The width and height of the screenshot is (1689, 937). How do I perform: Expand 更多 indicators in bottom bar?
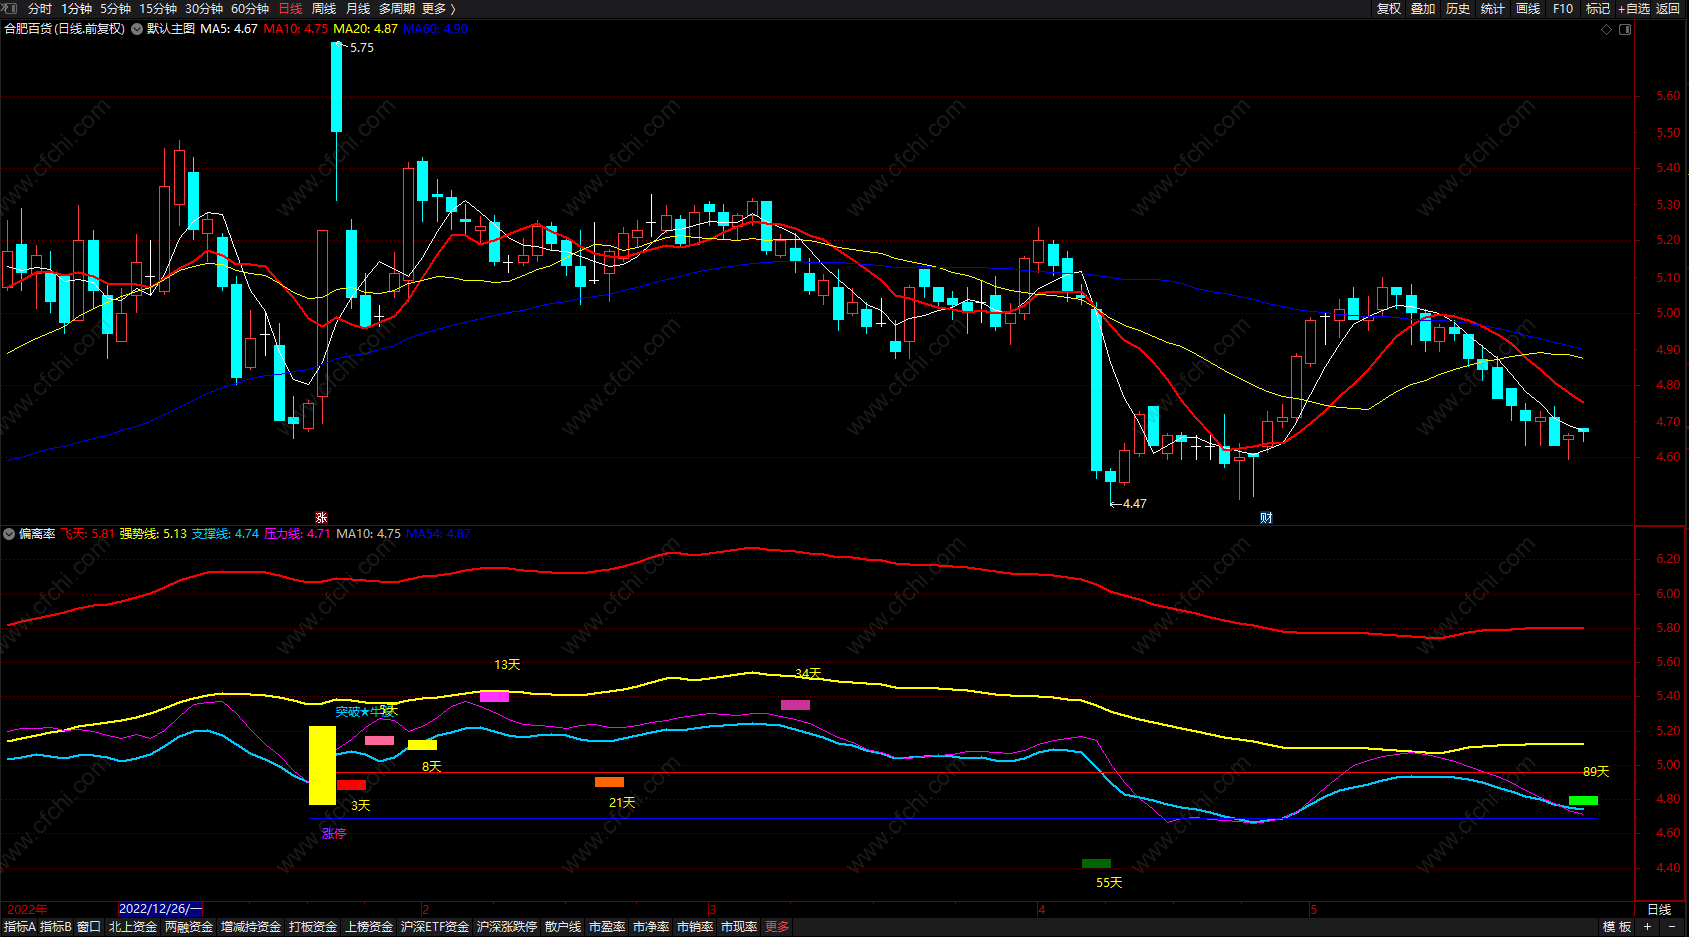tap(777, 927)
